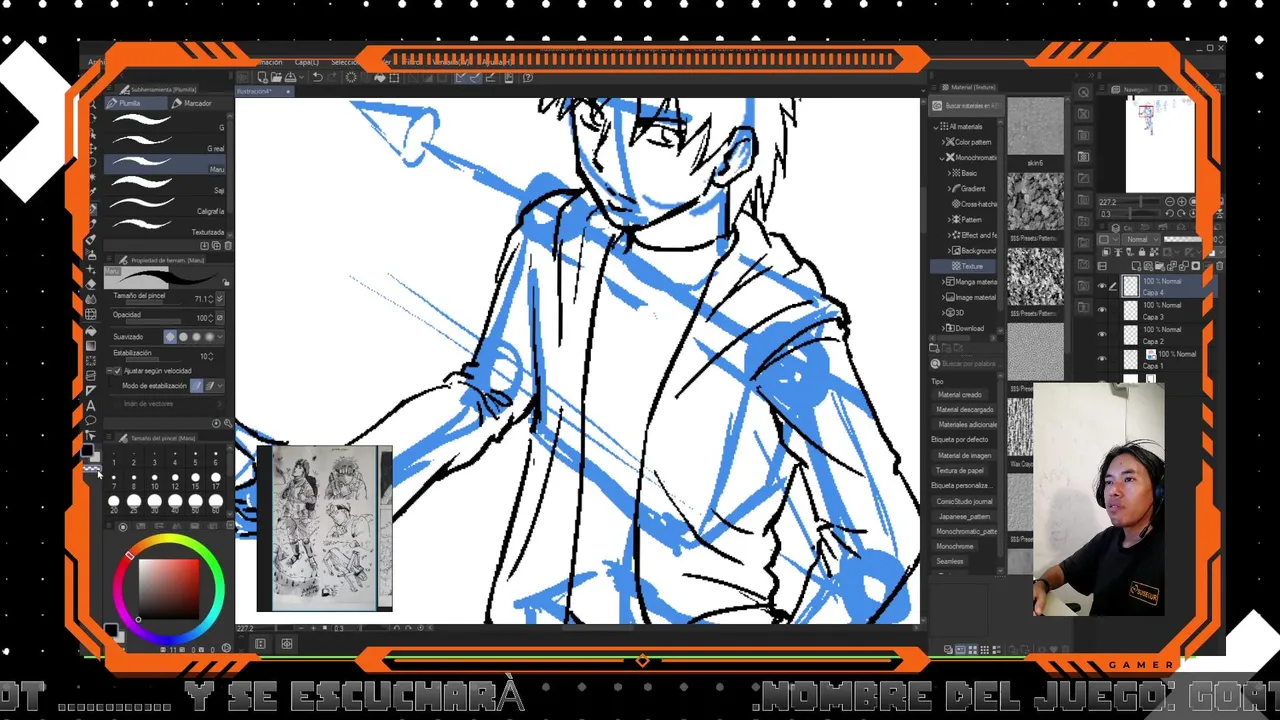Select Texturizada pen brush
Screen dimensions: 1280x720
(x=165, y=228)
